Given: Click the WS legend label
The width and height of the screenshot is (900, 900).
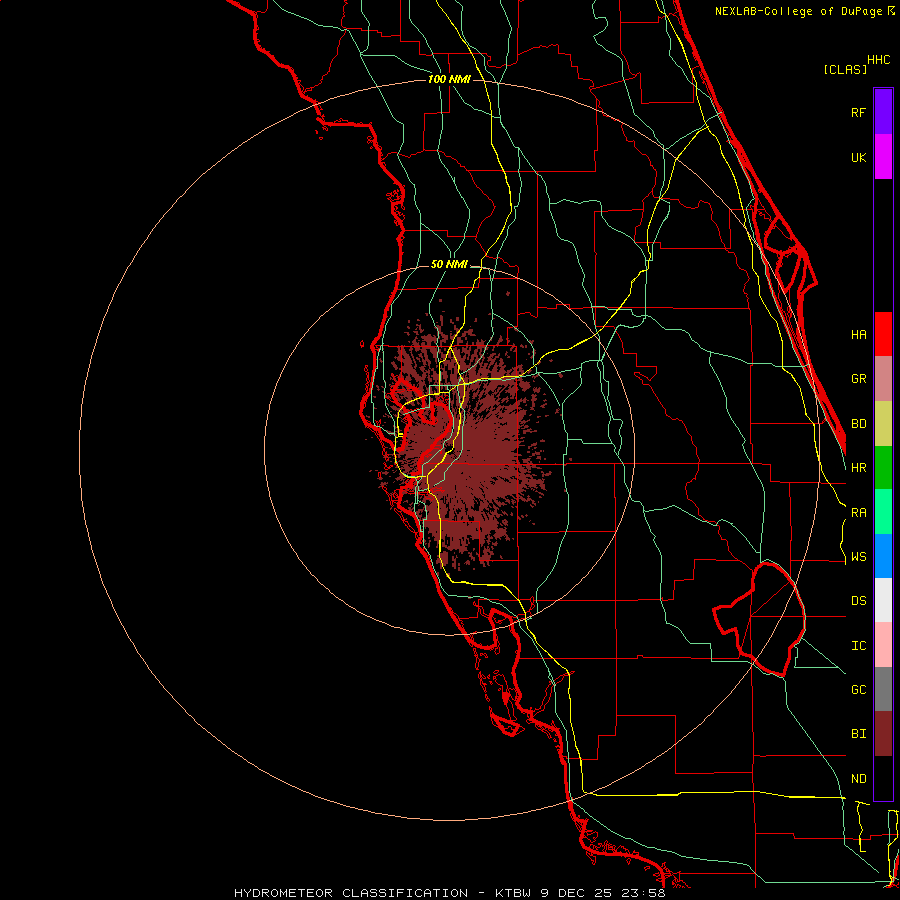Looking at the screenshot, I should coord(859,557).
